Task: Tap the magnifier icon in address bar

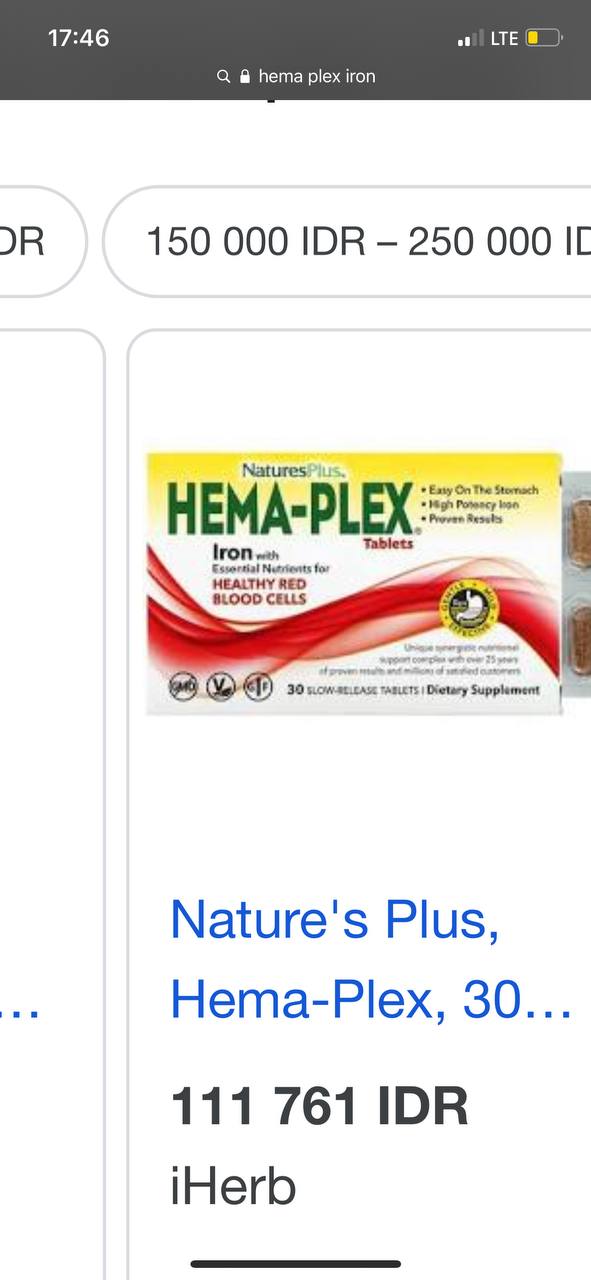Action: pyautogui.click(x=223, y=76)
